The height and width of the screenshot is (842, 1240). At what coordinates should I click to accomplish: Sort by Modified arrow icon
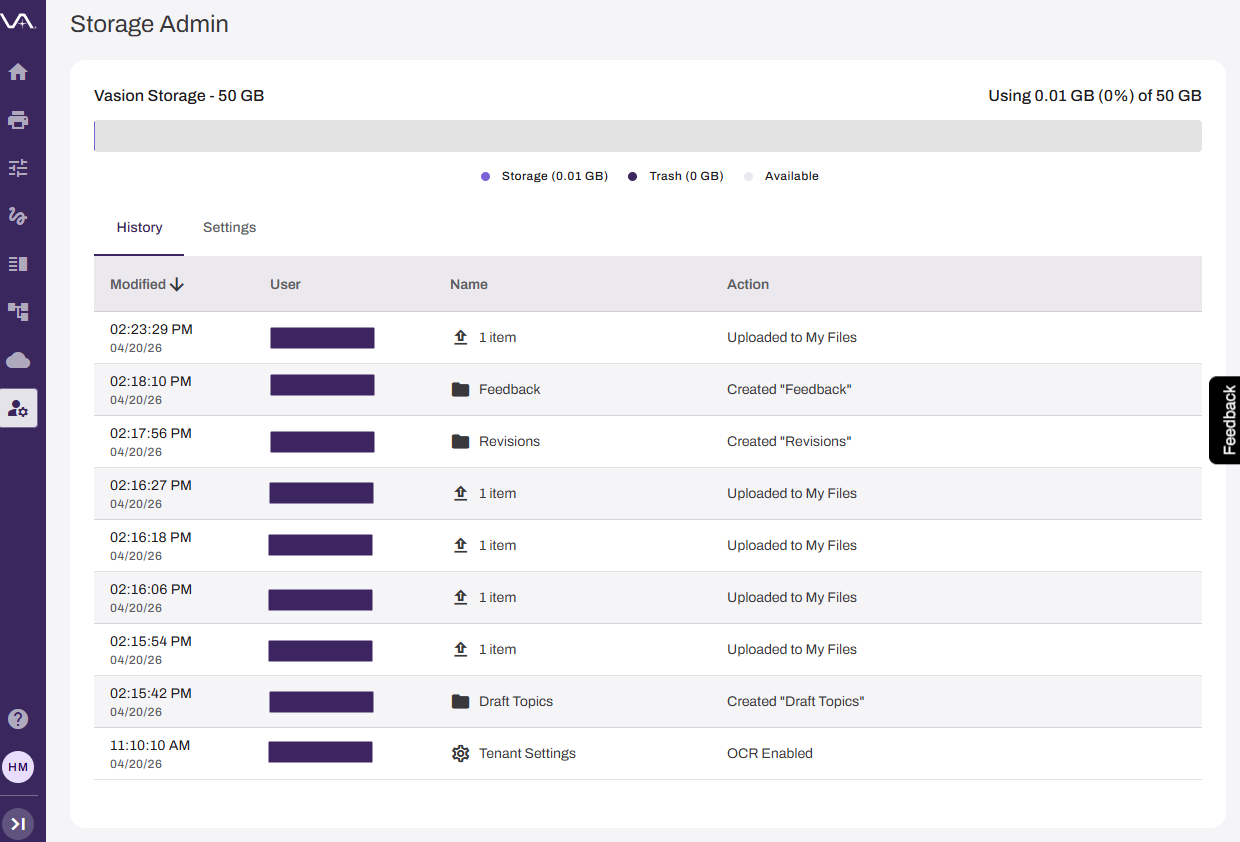click(177, 284)
